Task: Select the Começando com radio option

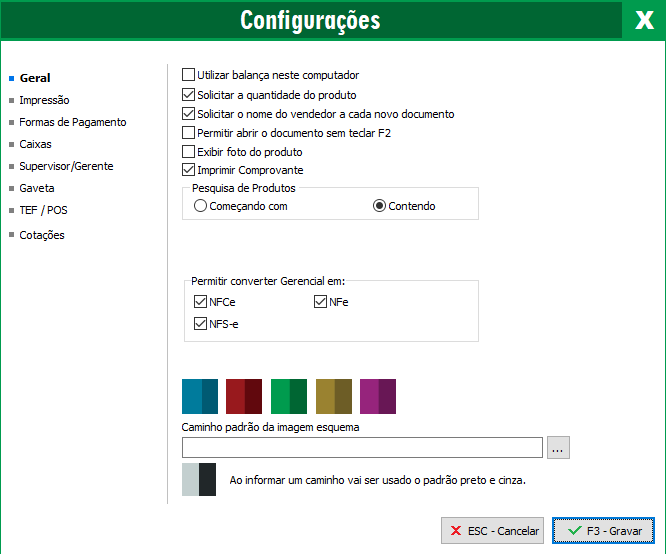Action: coord(201,206)
